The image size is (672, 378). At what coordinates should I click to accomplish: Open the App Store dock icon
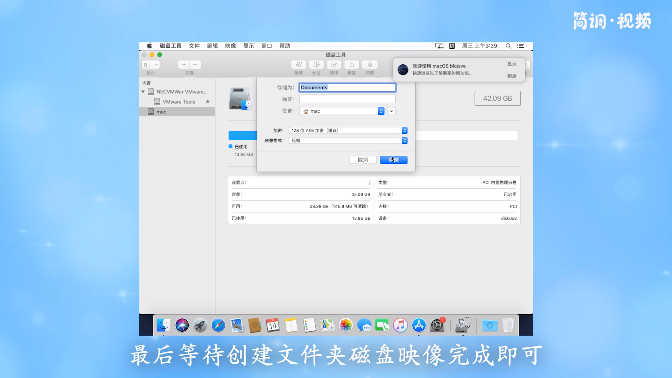click(419, 325)
